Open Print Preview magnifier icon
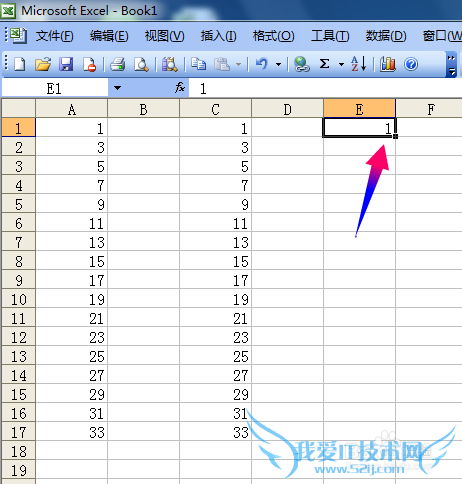This screenshot has width=462, height=484. (x=141, y=64)
